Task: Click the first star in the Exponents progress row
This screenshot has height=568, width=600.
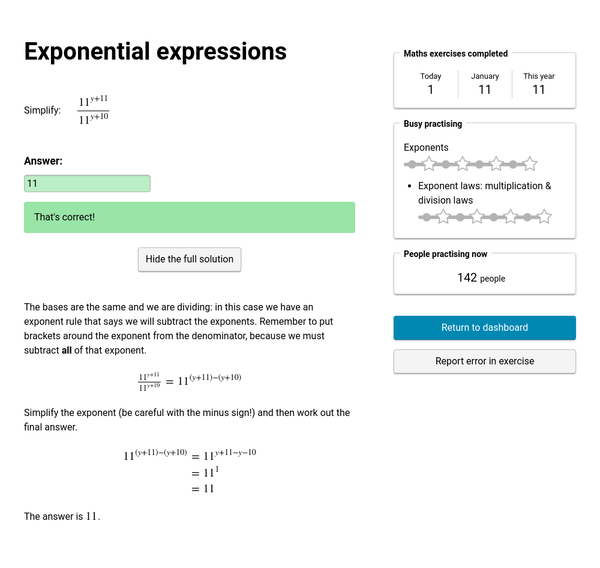Action: pyautogui.click(x=428, y=163)
